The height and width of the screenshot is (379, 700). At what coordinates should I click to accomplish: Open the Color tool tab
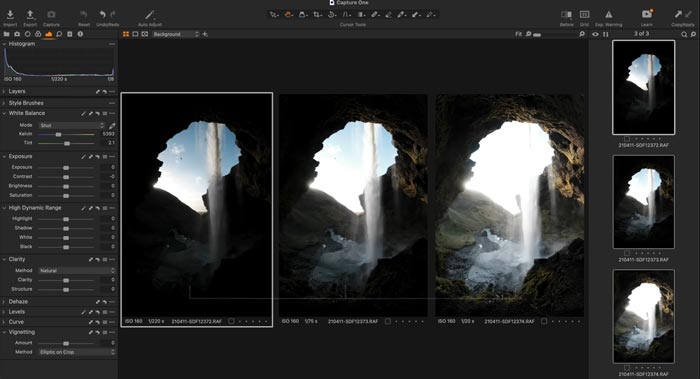[38, 34]
